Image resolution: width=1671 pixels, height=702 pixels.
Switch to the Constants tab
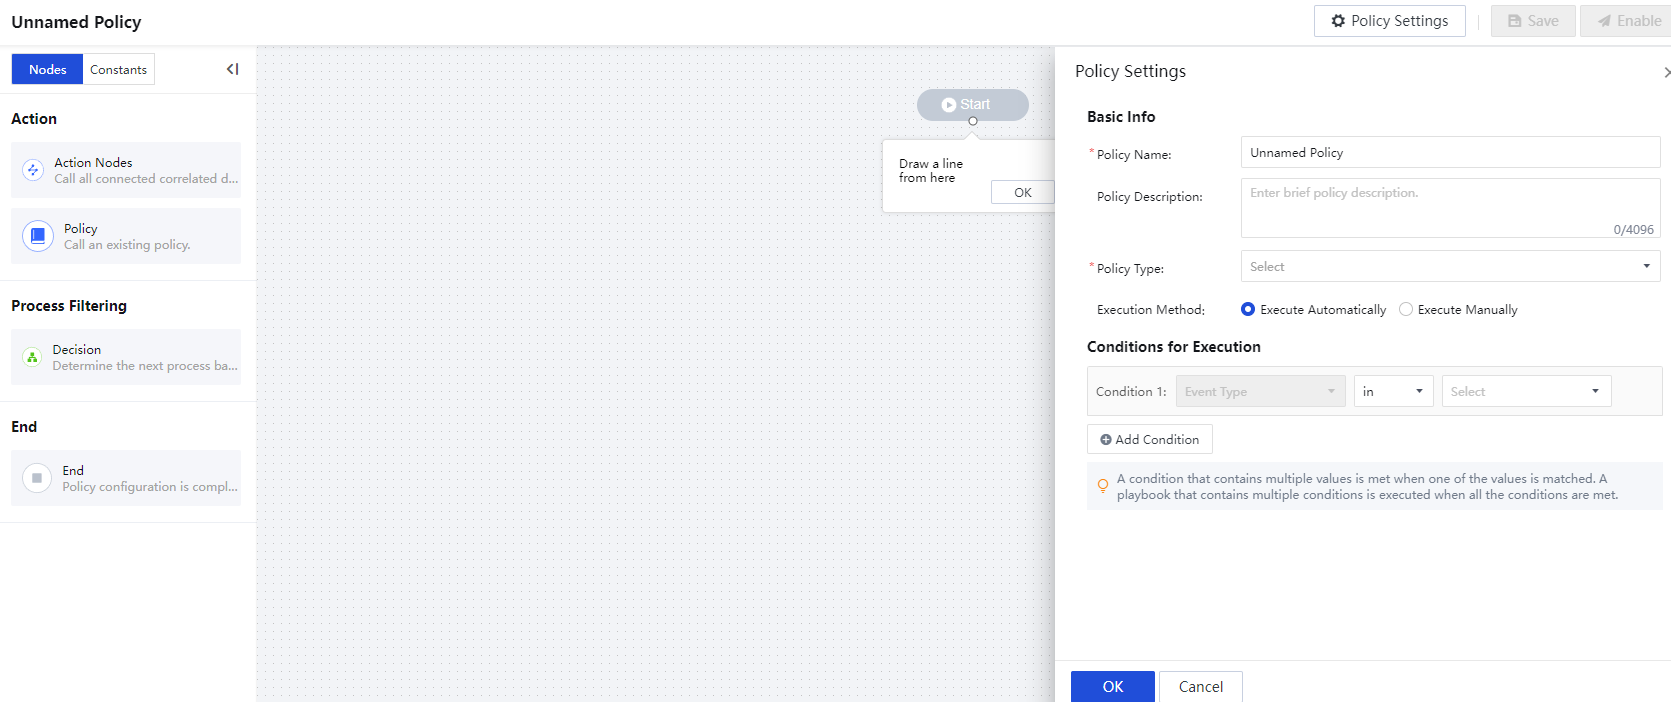click(x=118, y=69)
